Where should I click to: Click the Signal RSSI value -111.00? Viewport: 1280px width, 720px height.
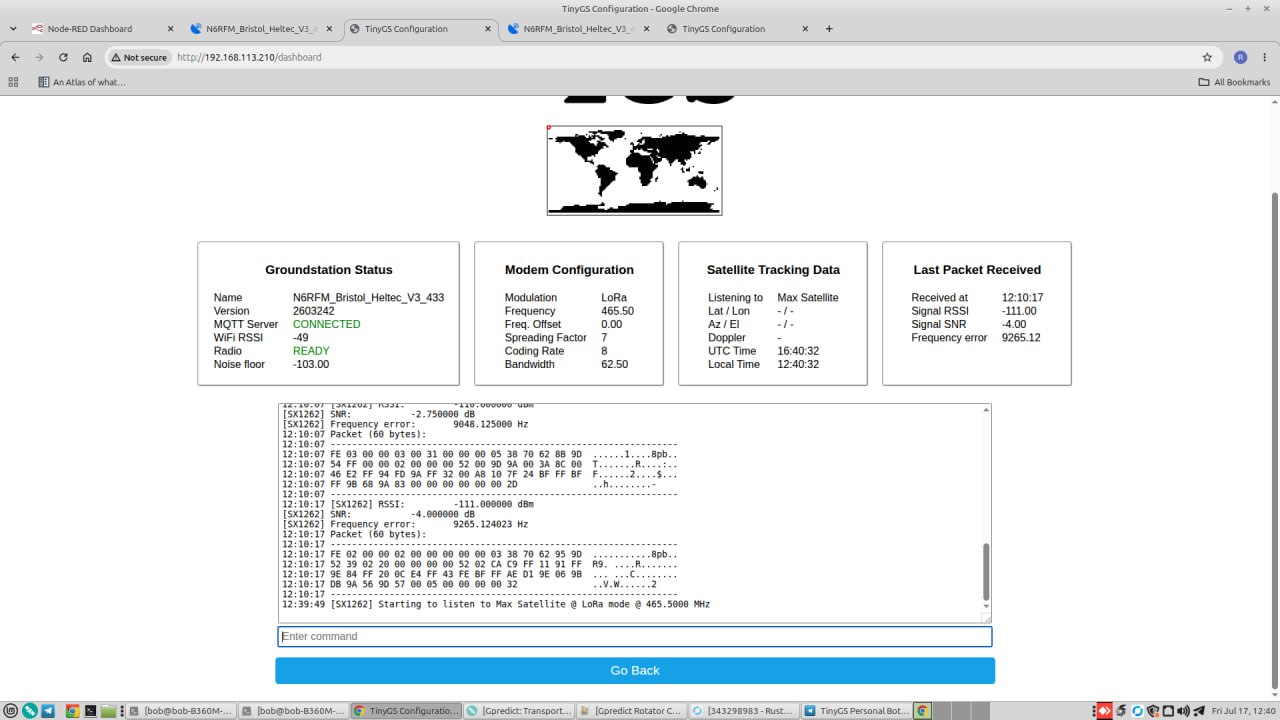point(1019,311)
